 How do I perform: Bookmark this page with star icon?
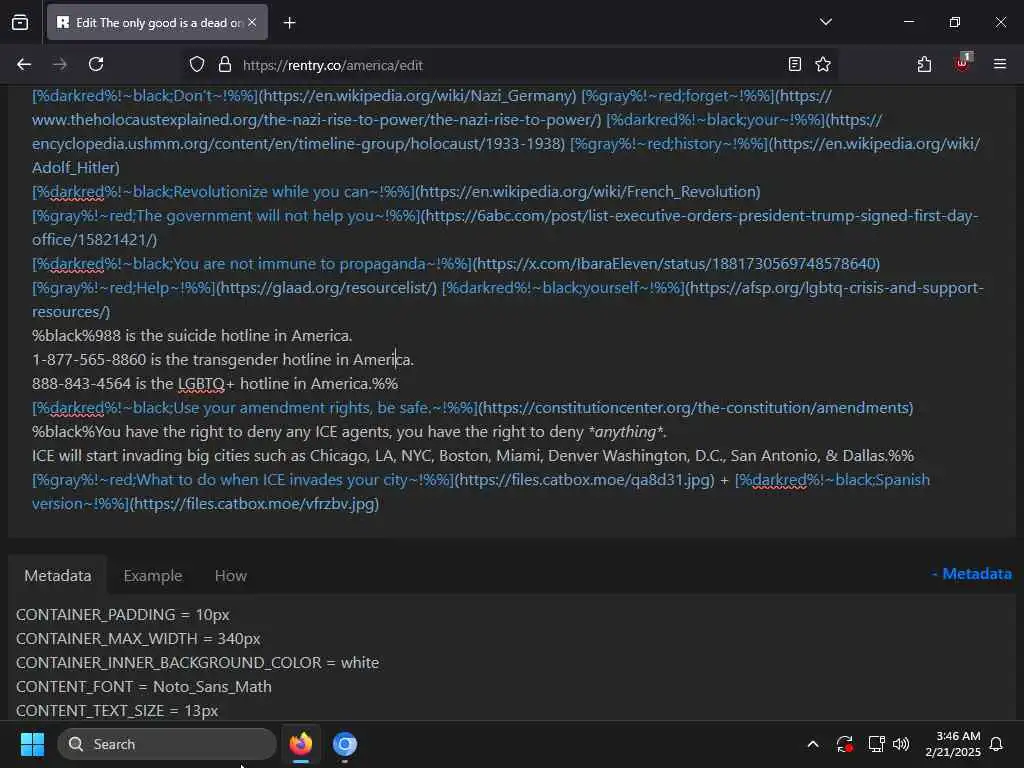(823, 64)
